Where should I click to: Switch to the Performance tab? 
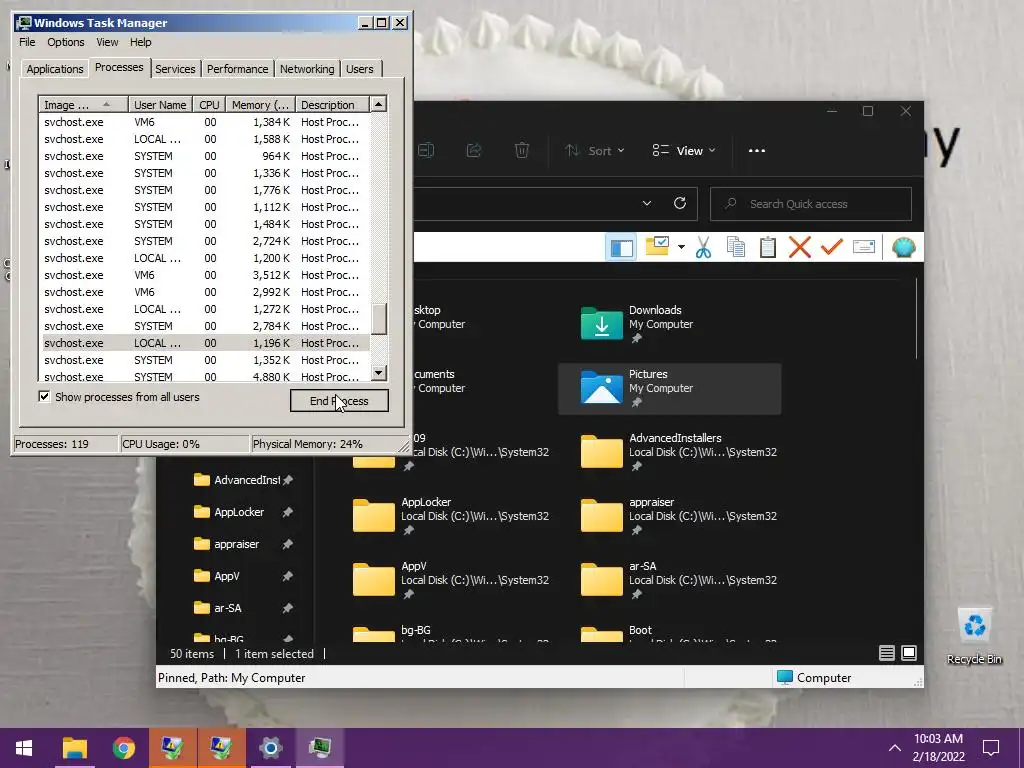click(238, 69)
